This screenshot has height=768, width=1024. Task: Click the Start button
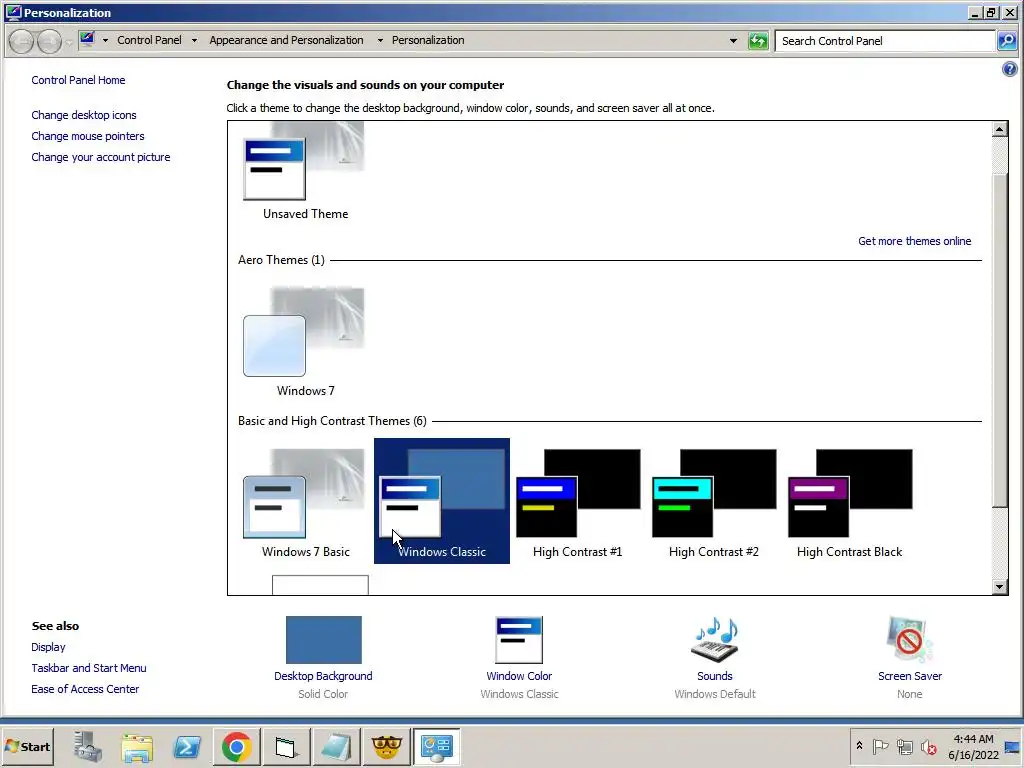click(x=27, y=746)
